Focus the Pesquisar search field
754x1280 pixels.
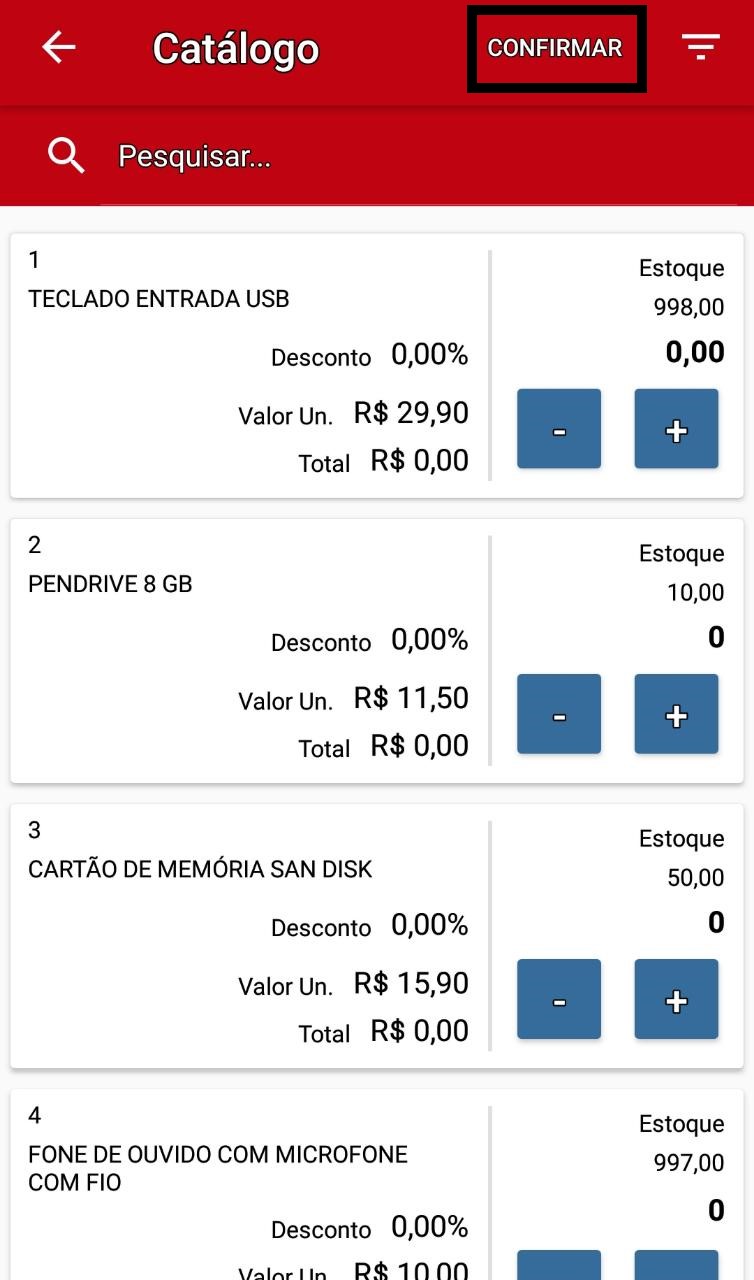point(400,157)
